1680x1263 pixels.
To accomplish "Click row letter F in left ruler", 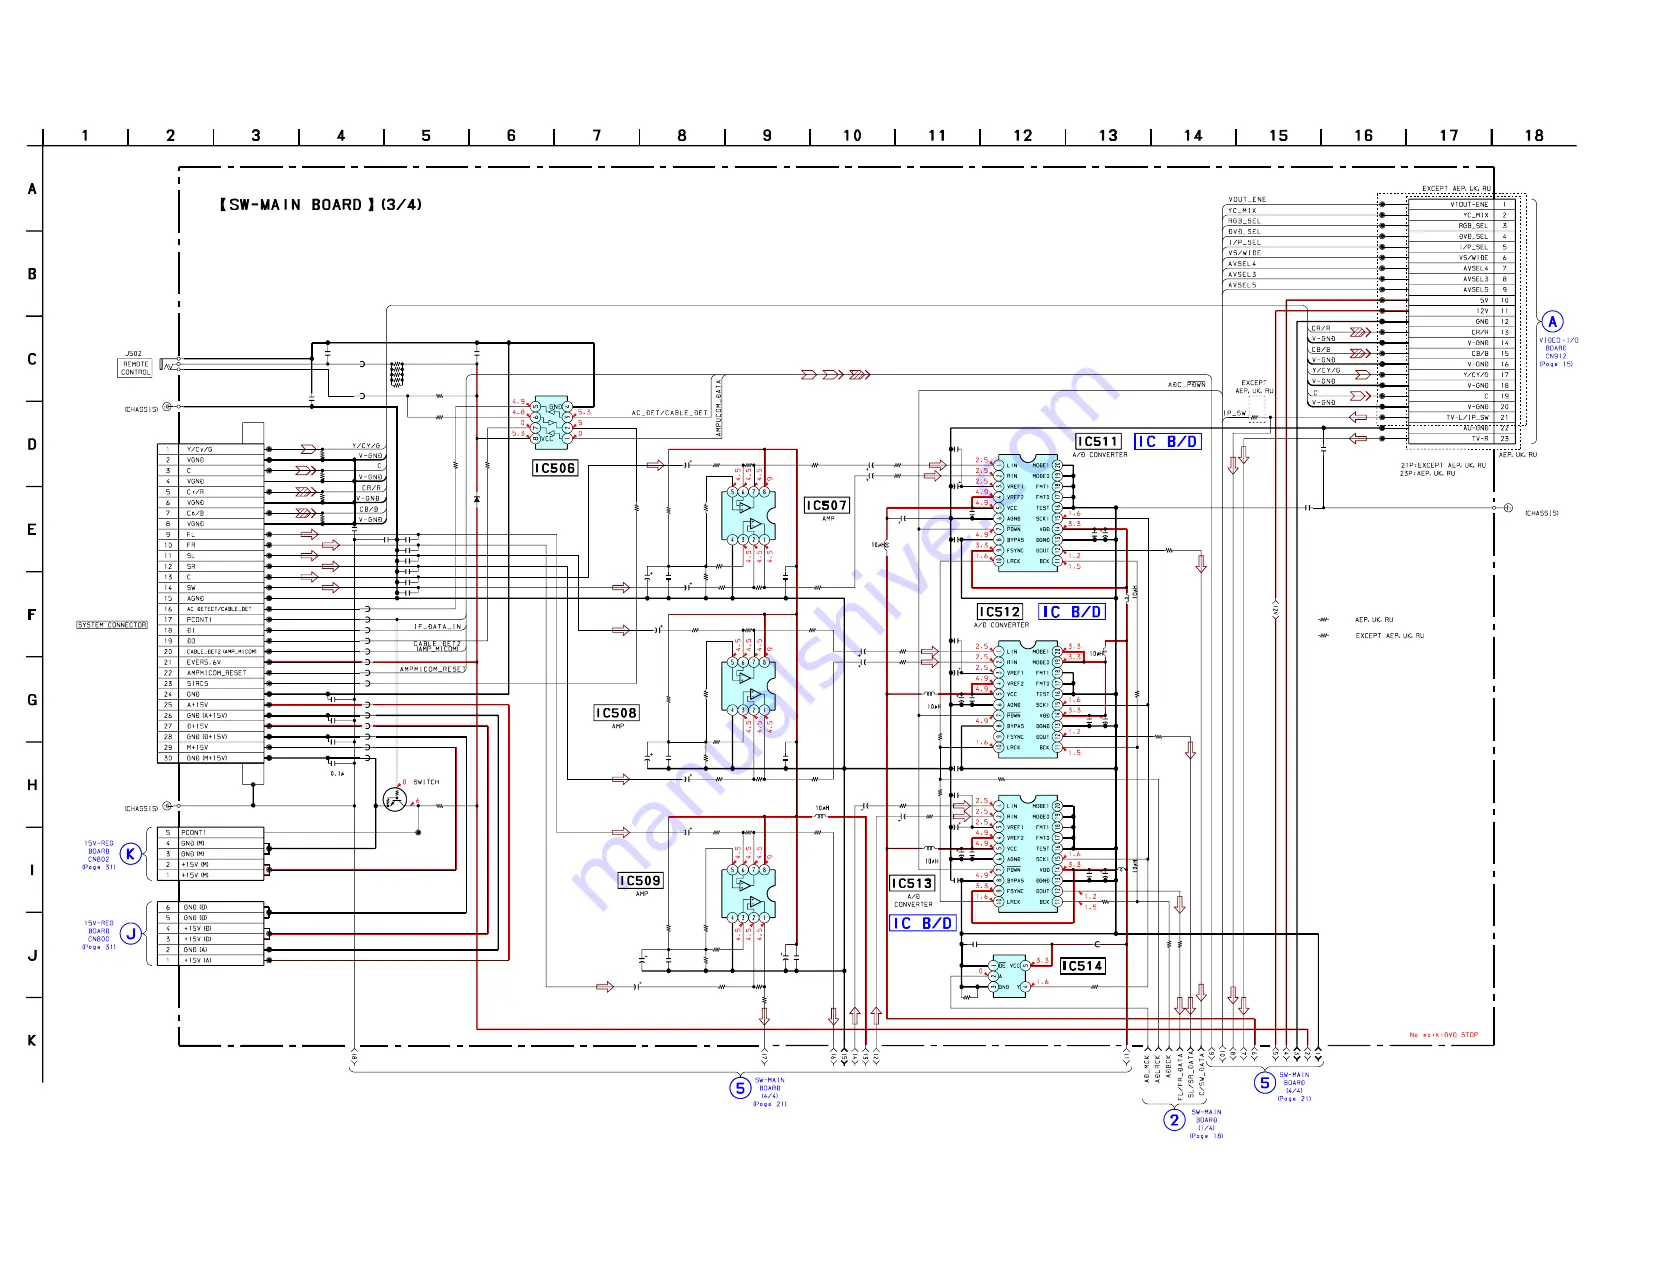I will (x=32, y=615).
